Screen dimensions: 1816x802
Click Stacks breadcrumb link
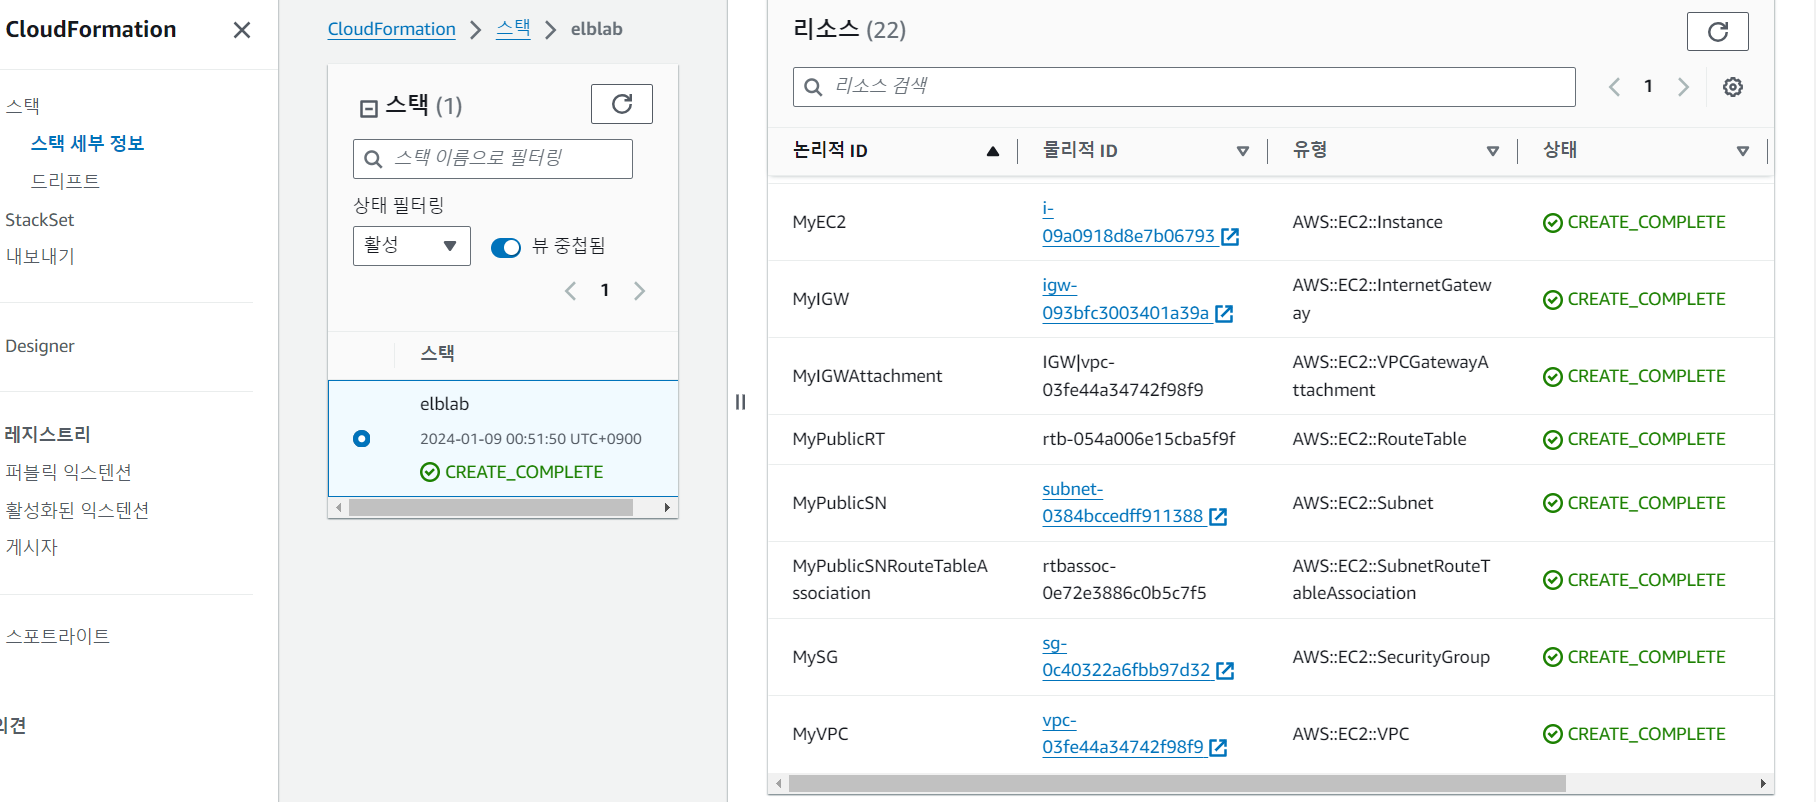pos(514,28)
